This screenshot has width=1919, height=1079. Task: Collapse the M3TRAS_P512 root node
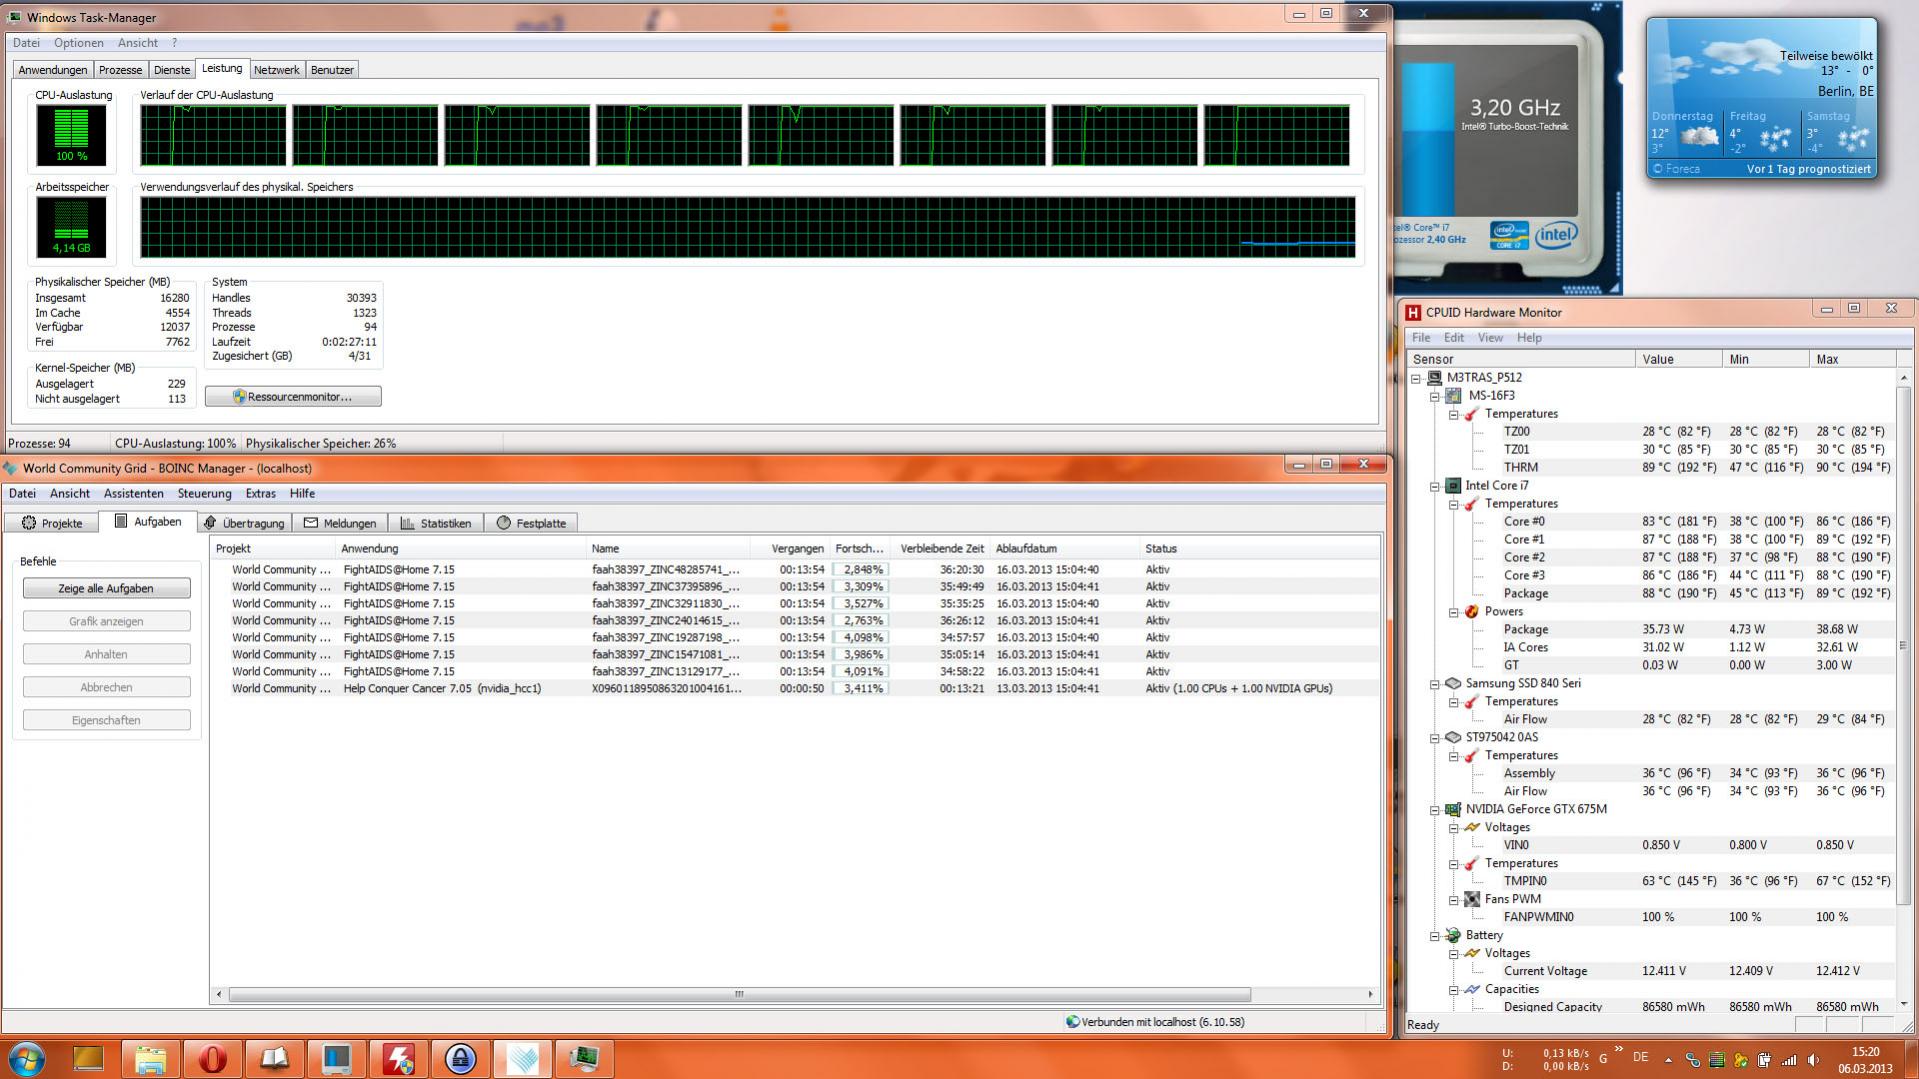(x=1416, y=378)
